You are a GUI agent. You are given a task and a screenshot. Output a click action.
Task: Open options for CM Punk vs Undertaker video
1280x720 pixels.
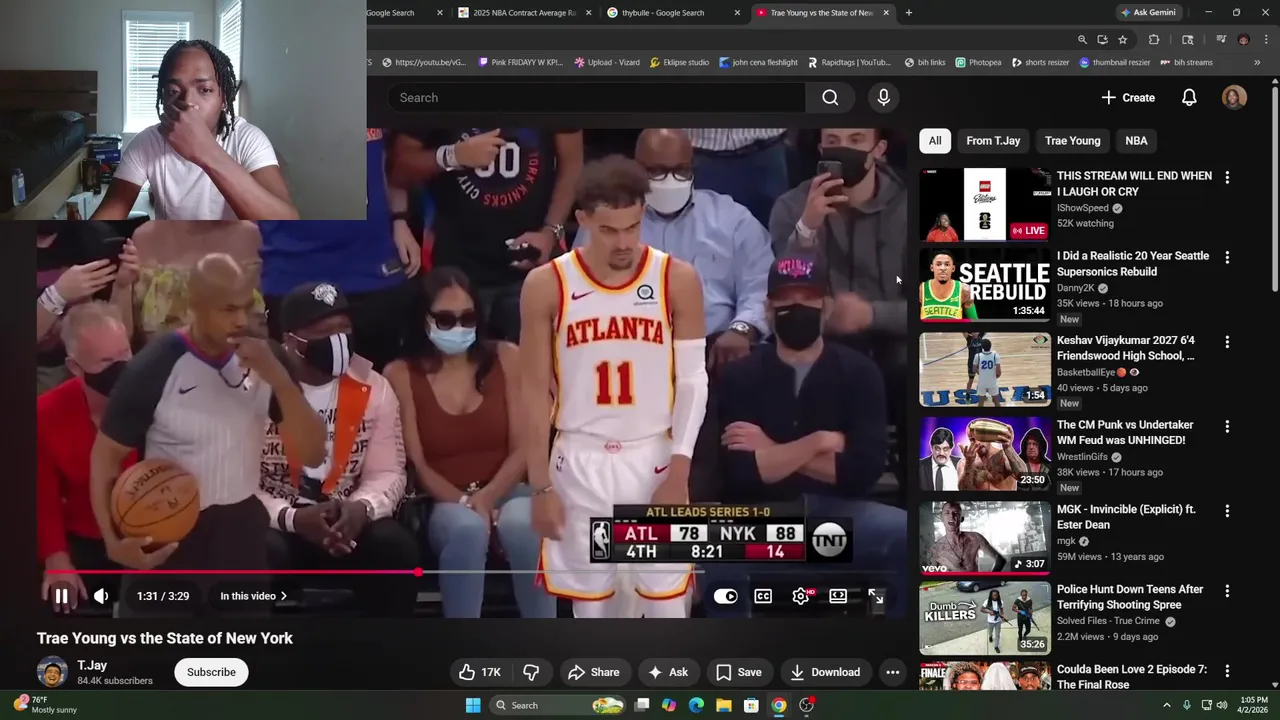point(1227,426)
